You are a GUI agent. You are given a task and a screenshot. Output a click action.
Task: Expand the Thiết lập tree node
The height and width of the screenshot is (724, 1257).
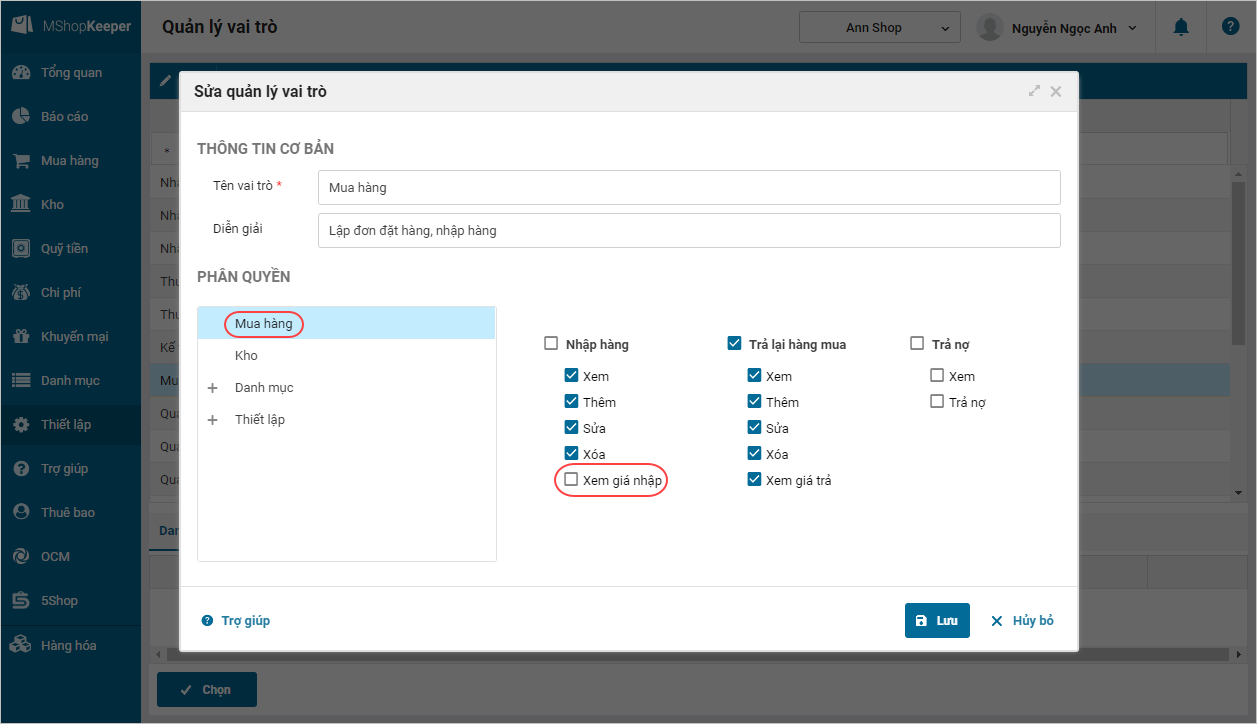point(212,420)
